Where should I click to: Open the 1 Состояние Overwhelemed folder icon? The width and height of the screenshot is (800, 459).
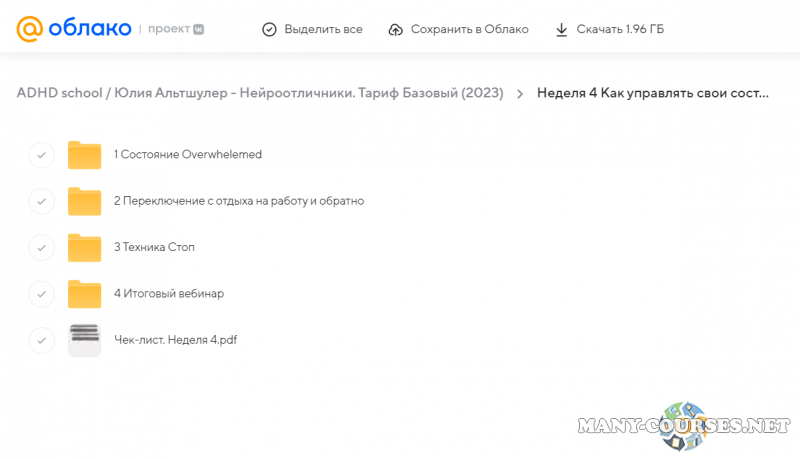point(85,155)
